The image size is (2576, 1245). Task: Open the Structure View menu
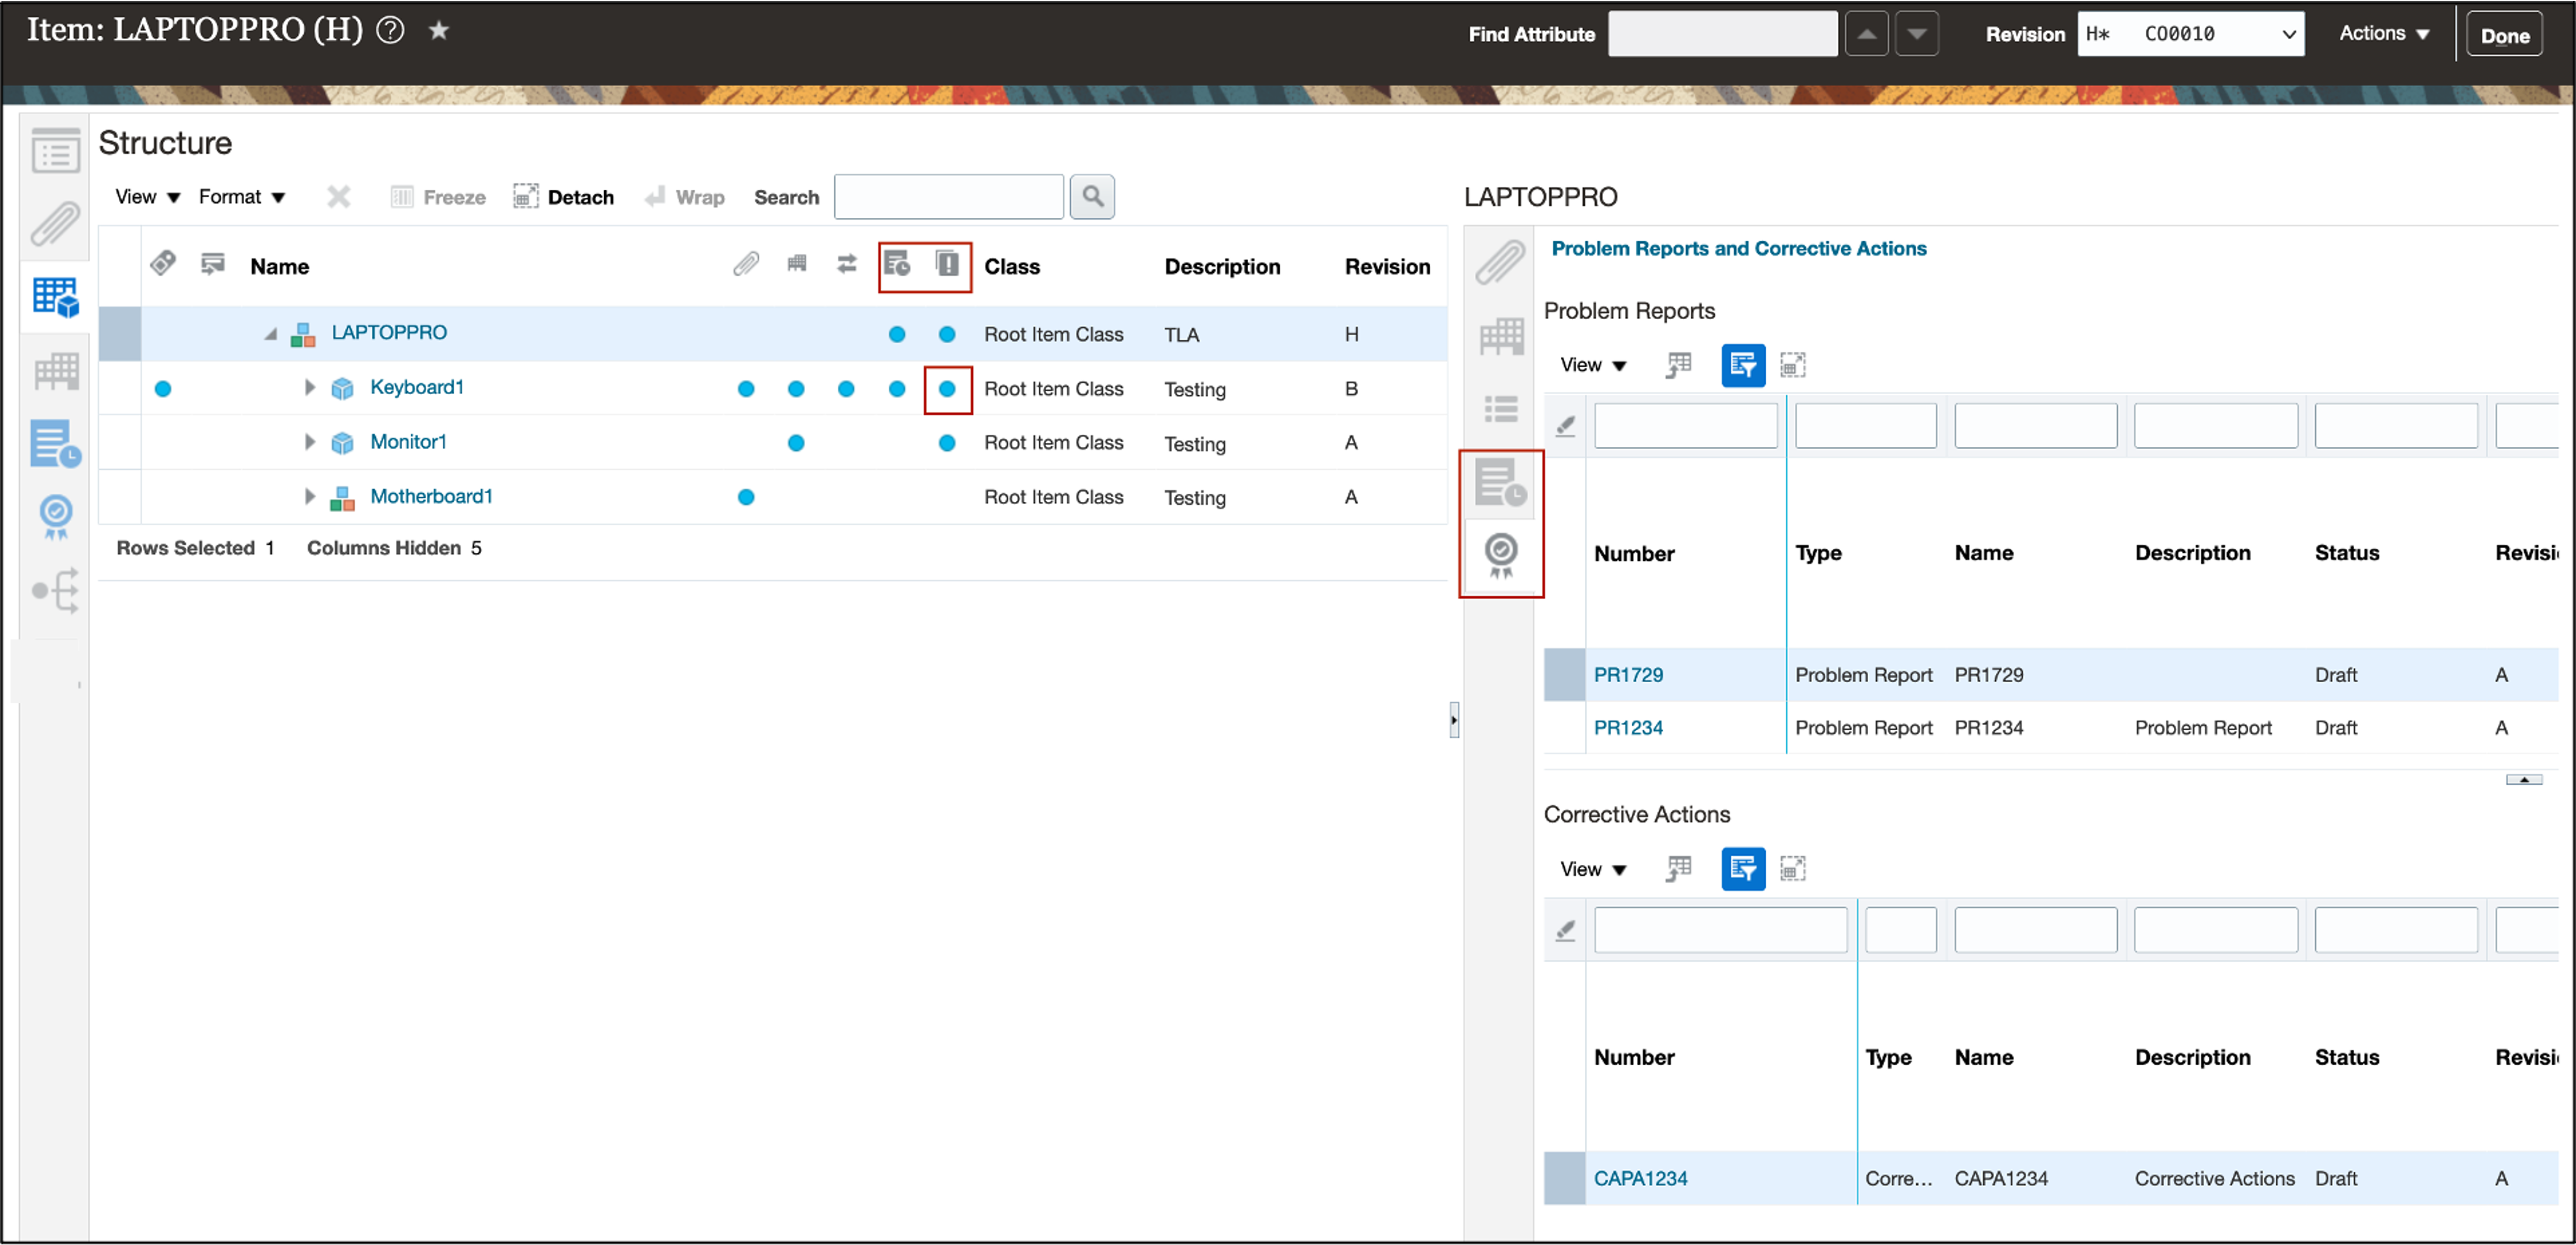tap(147, 197)
